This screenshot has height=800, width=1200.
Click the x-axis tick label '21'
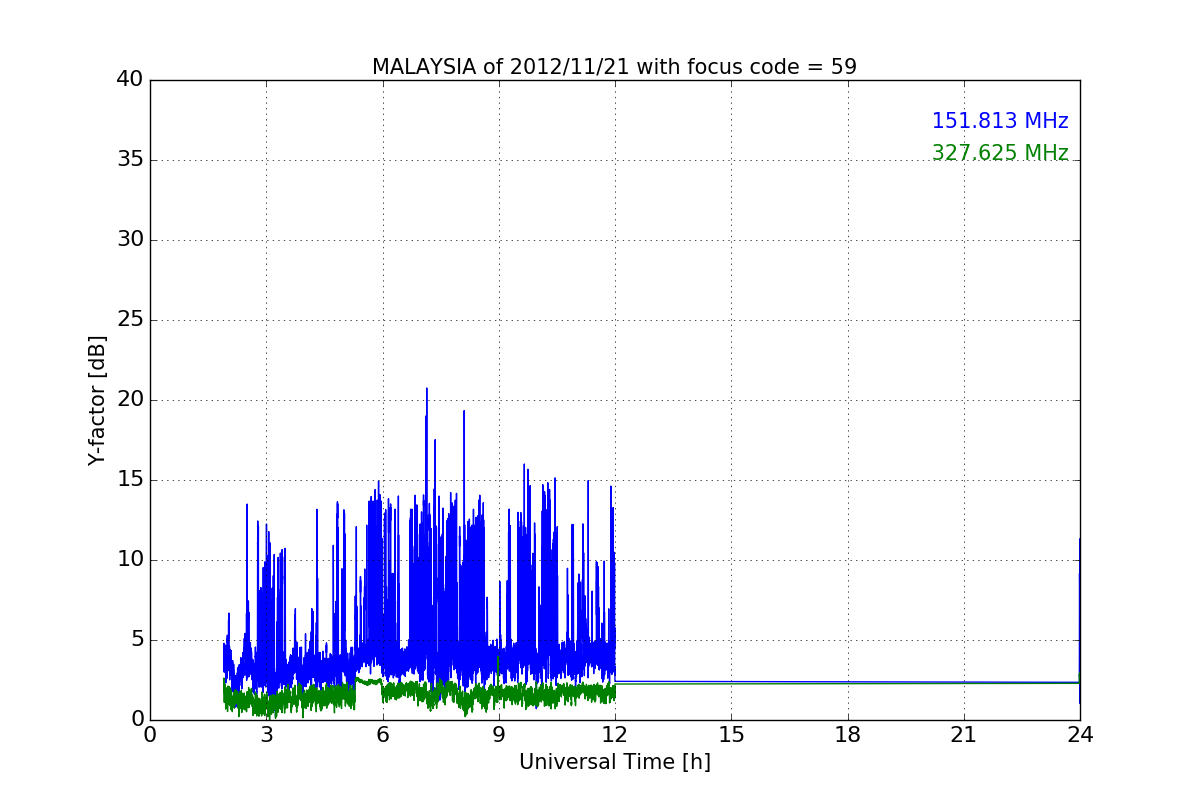click(964, 735)
